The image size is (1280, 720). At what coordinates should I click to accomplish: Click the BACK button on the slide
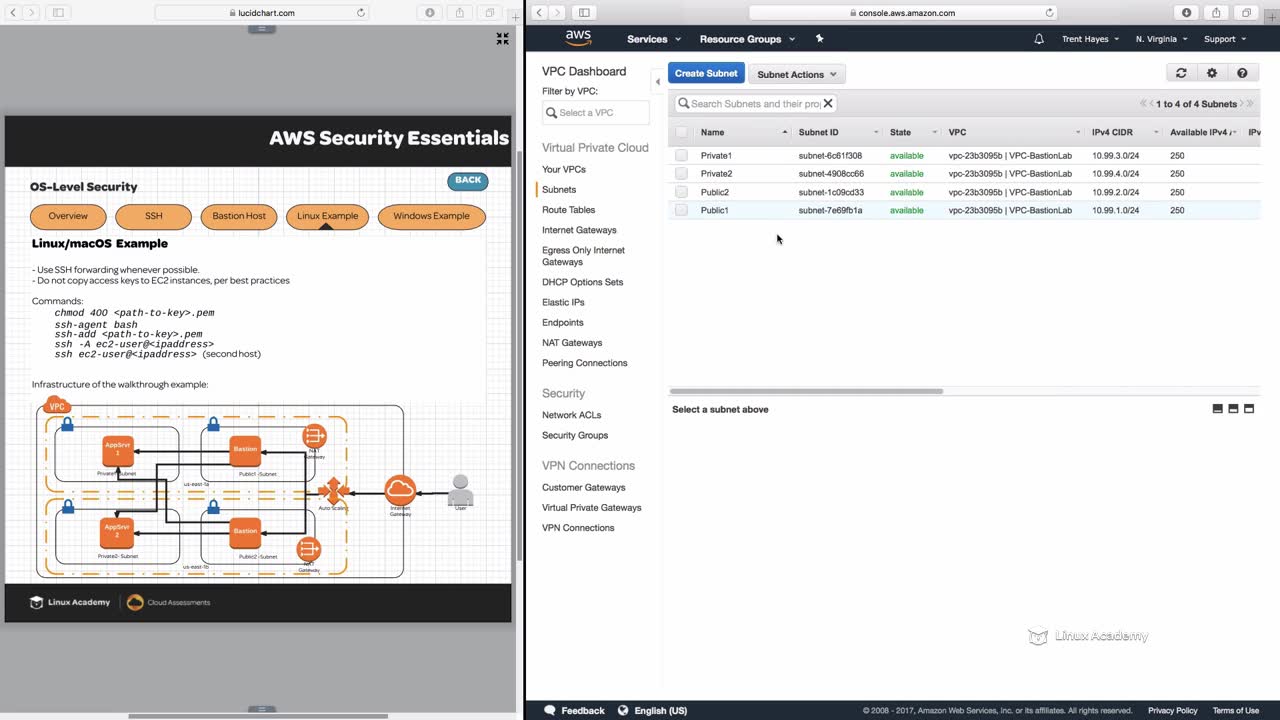pyautogui.click(x=468, y=181)
